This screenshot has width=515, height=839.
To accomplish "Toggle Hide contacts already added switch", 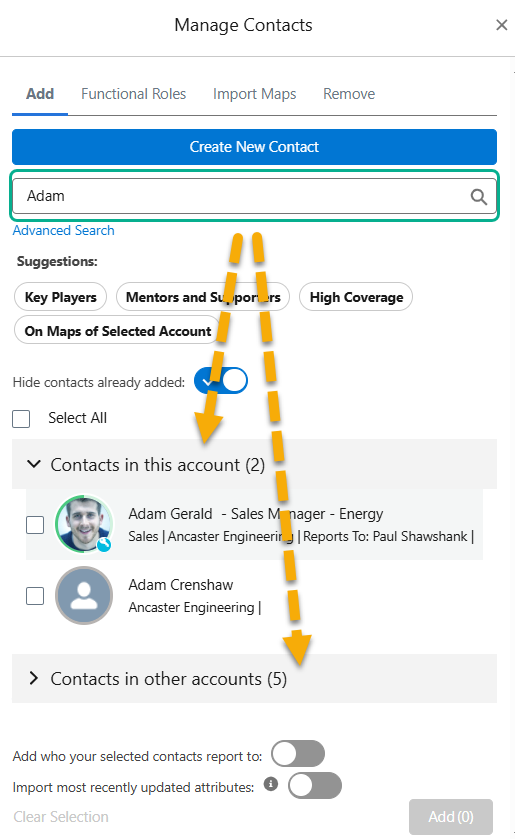I will tap(221, 381).
